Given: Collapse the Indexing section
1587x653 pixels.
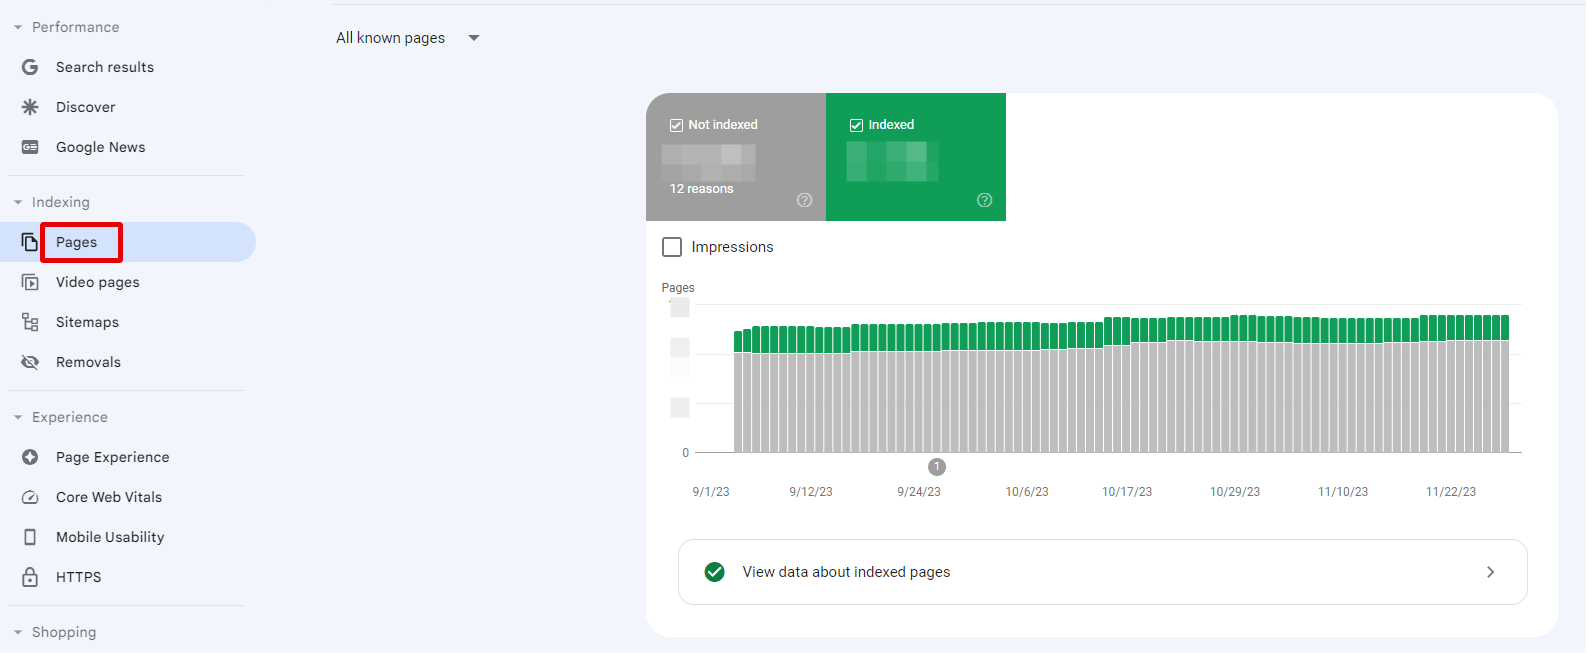Looking at the screenshot, I should point(18,202).
